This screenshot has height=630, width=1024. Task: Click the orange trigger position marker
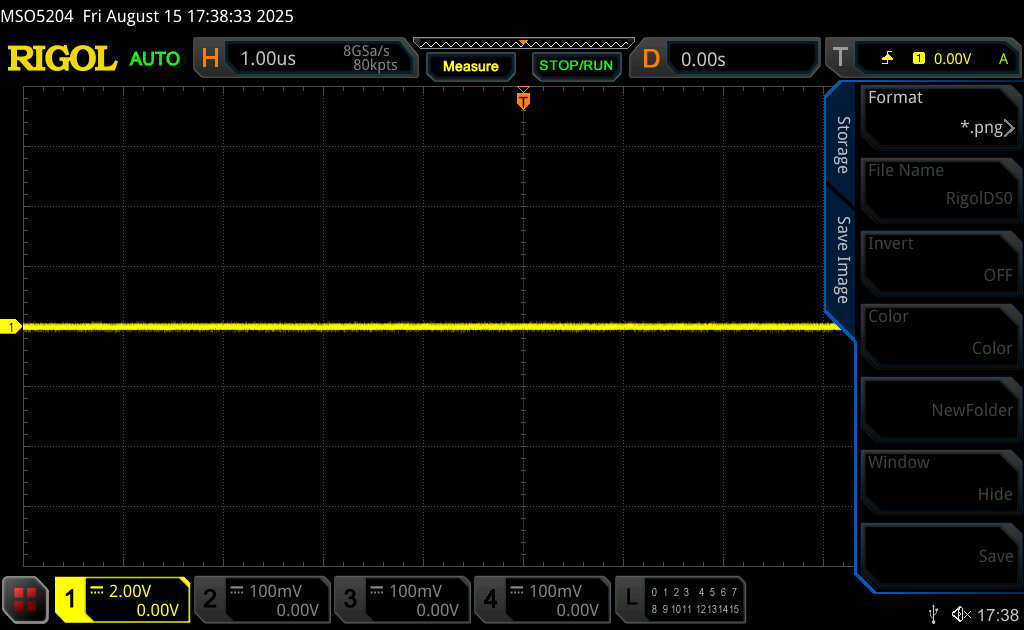point(522,99)
